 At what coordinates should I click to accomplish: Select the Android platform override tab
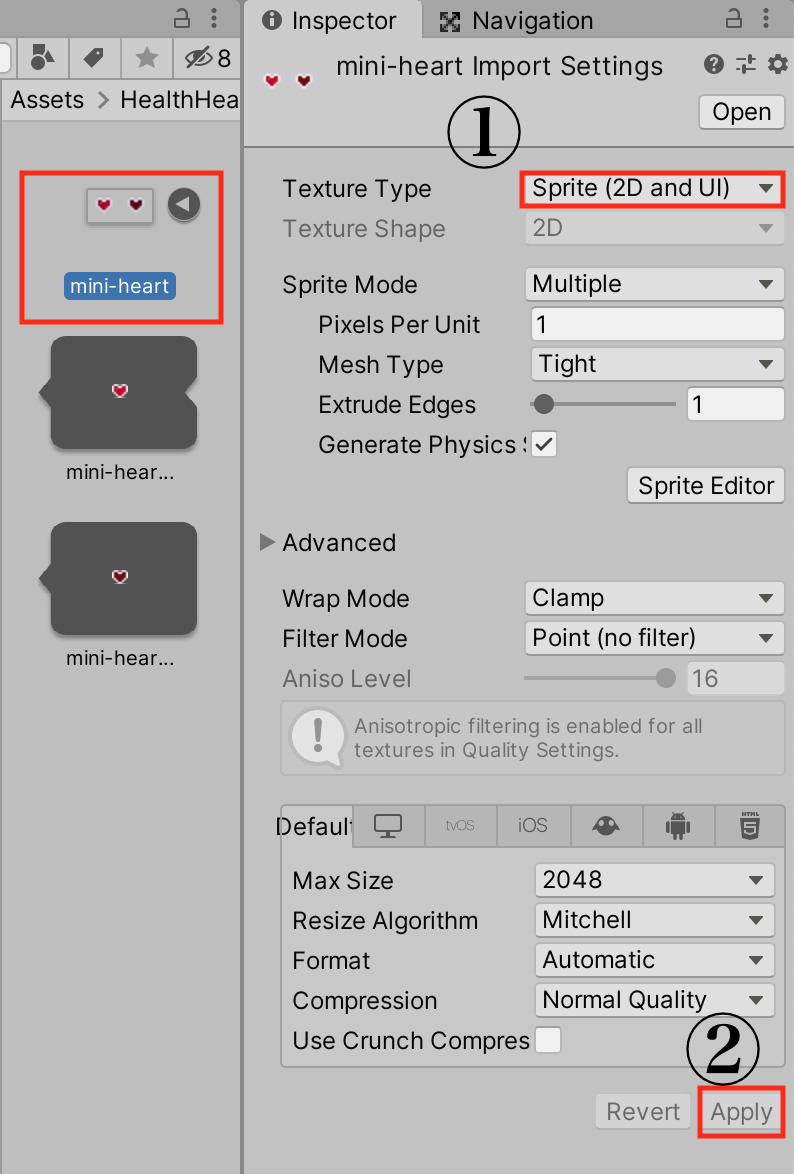678,827
